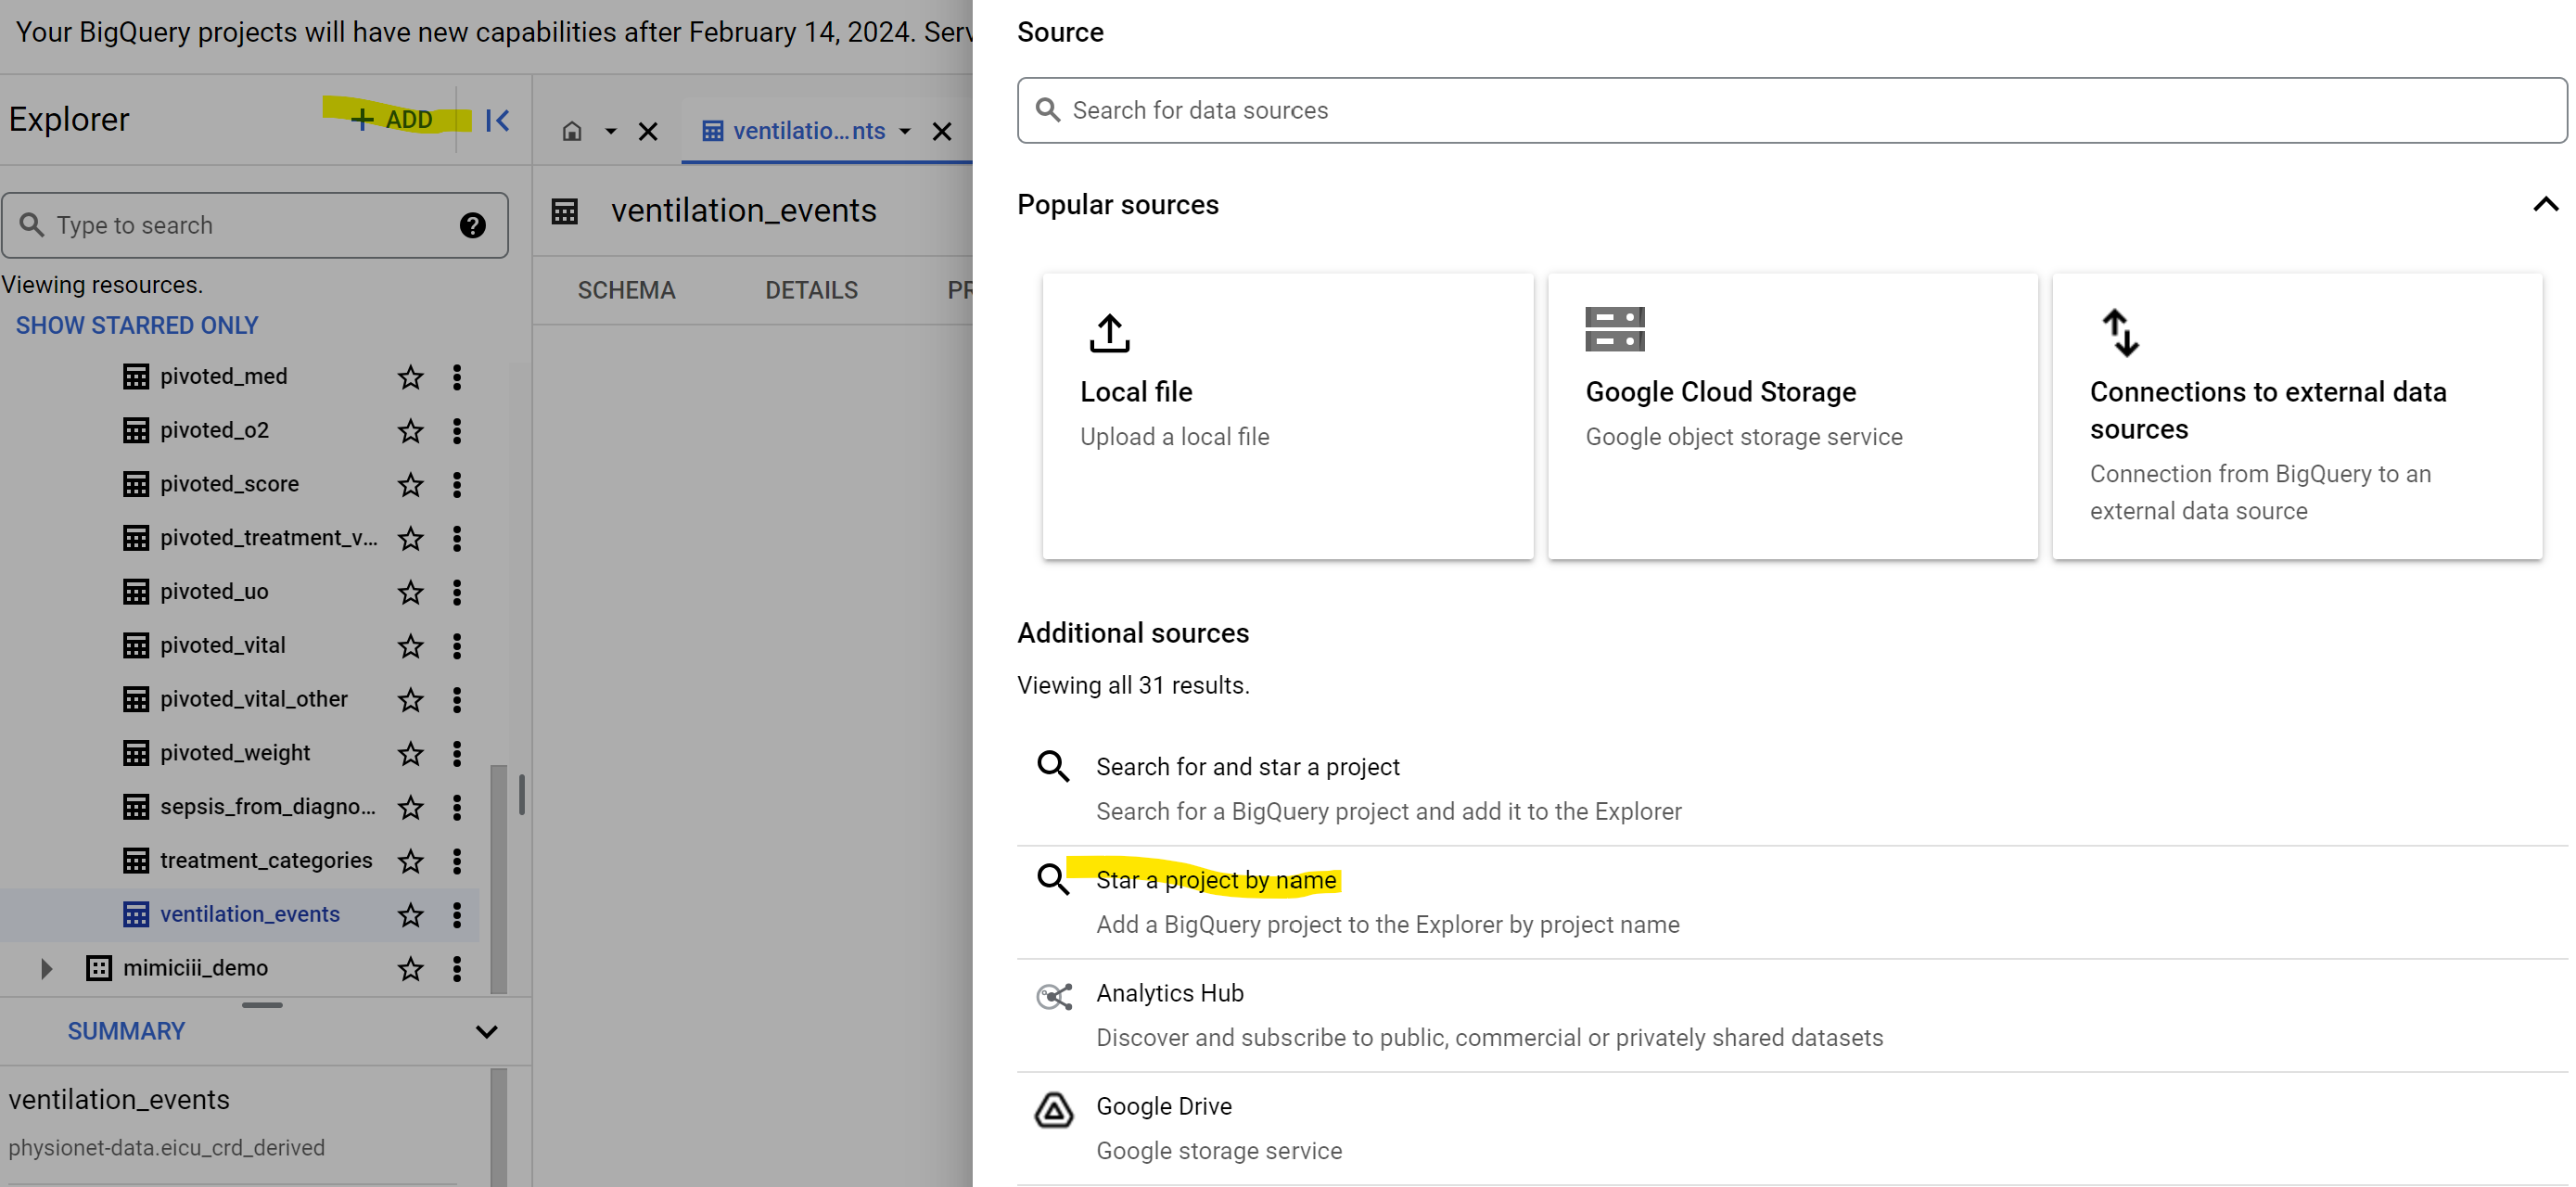The image size is (2576, 1187).
Task: Star the pivoted_vital_other table
Action: pos(410,700)
